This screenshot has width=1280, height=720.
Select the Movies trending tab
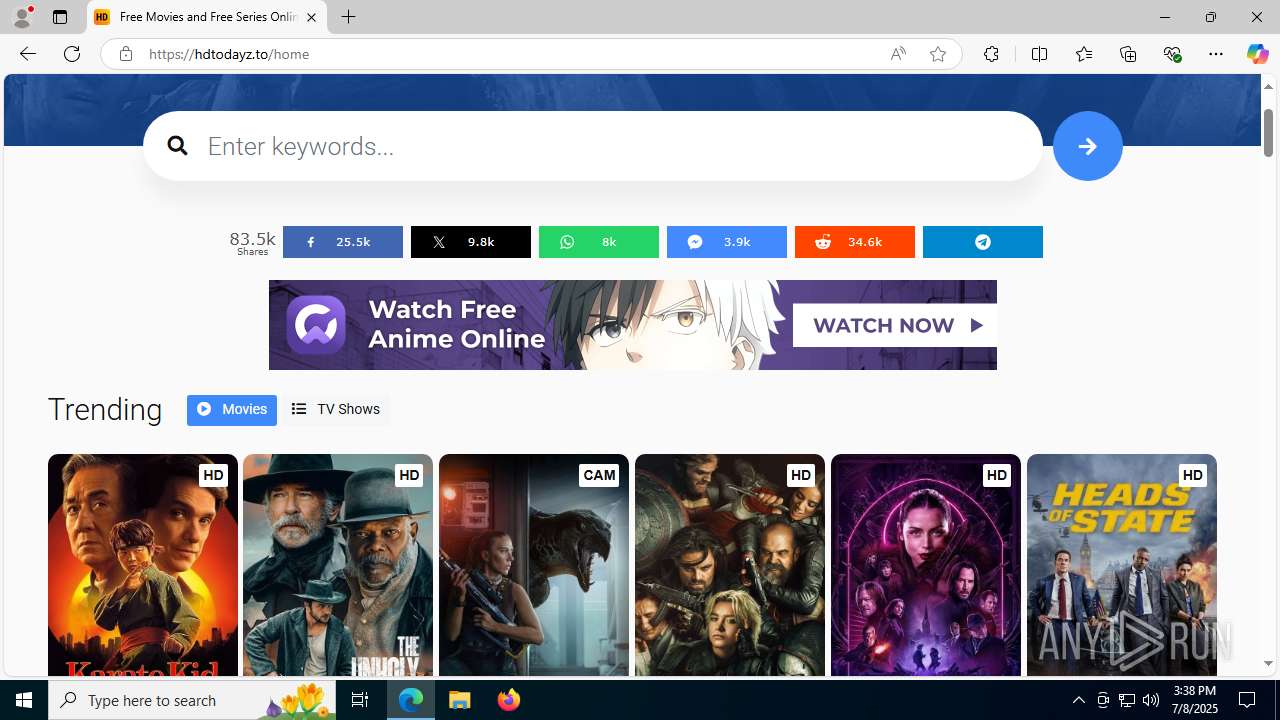232,410
